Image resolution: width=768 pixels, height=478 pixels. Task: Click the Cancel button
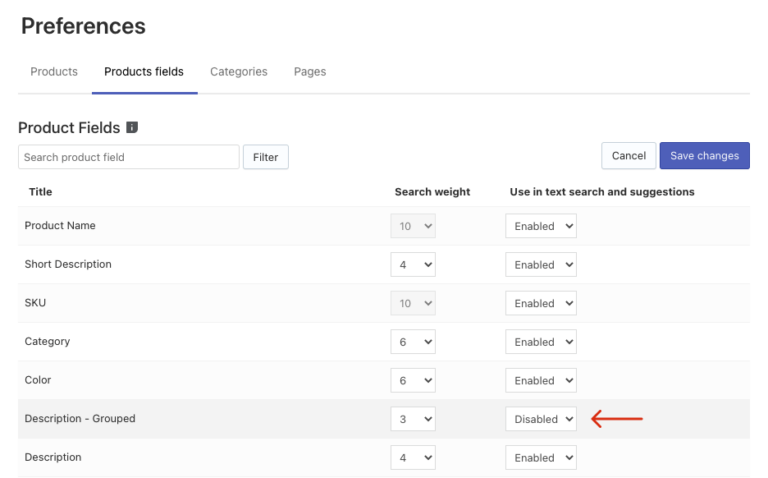[628, 156]
